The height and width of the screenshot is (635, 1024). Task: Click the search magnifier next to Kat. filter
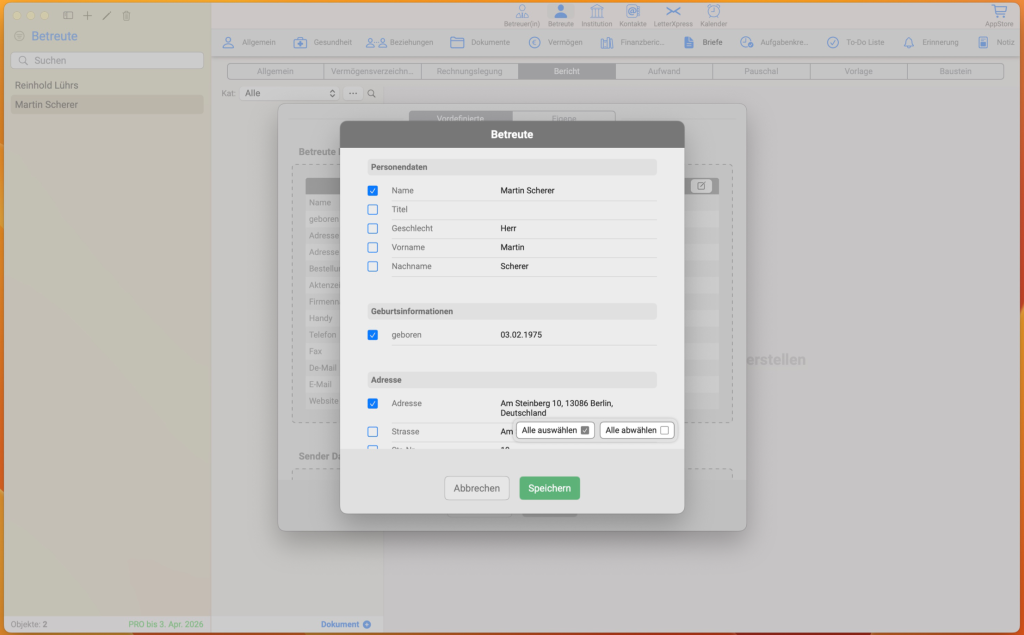tap(372, 93)
